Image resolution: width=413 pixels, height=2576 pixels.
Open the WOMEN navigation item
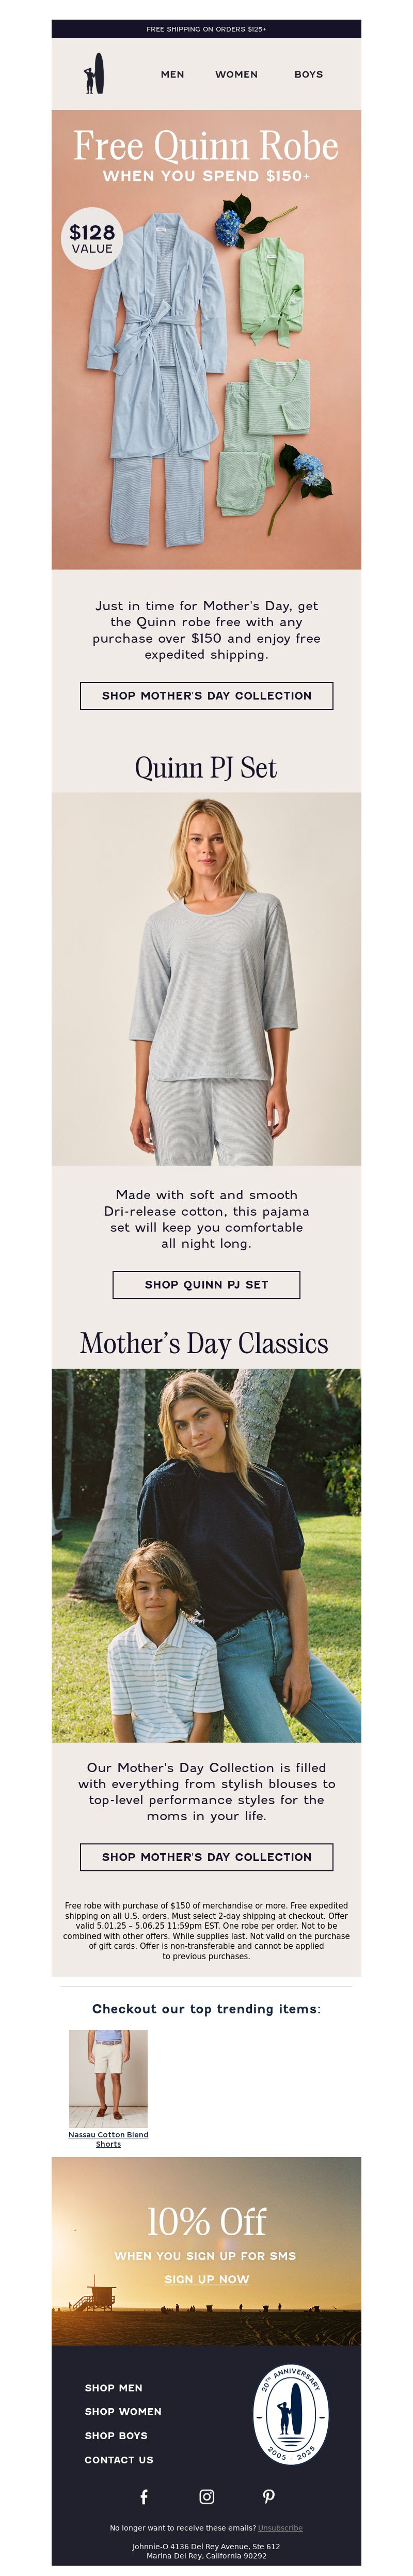coord(236,74)
